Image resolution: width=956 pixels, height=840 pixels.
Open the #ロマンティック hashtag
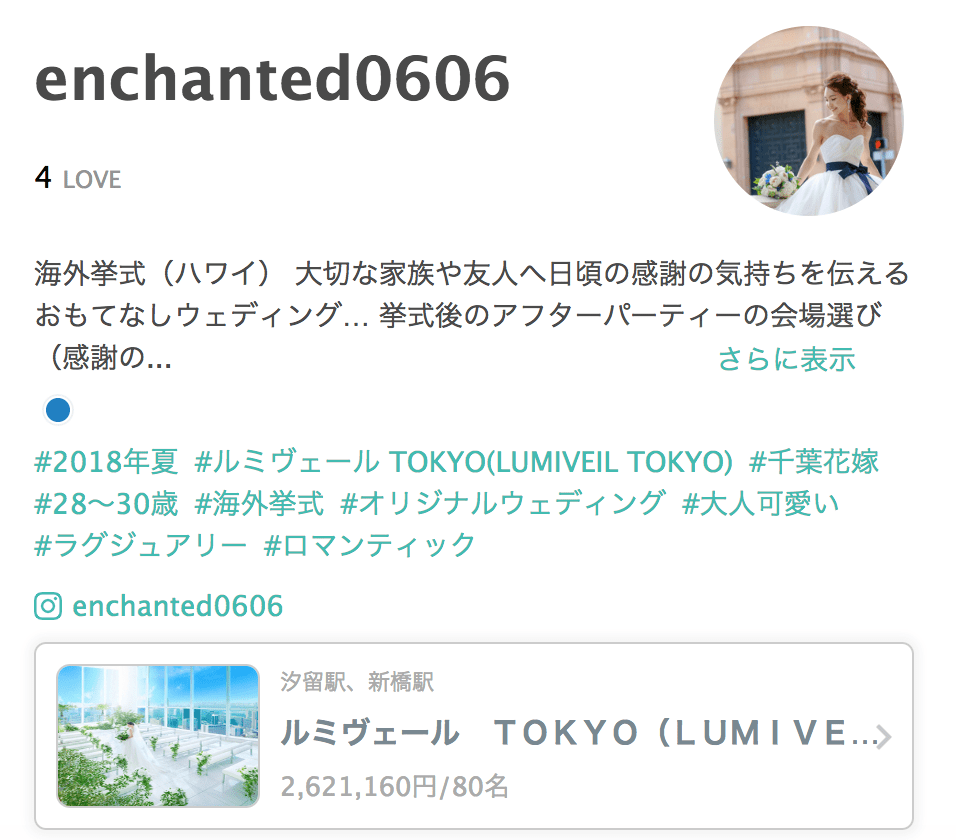point(369,545)
